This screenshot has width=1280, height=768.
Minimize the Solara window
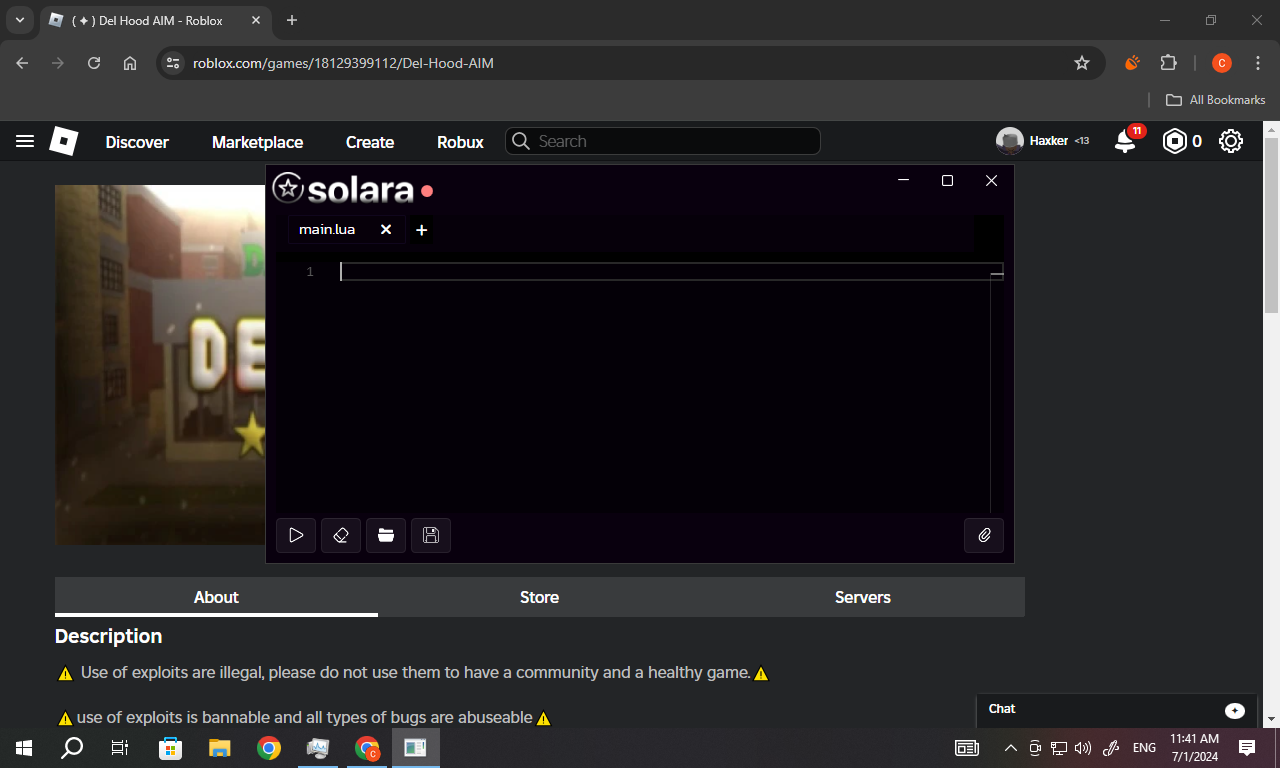tap(903, 180)
